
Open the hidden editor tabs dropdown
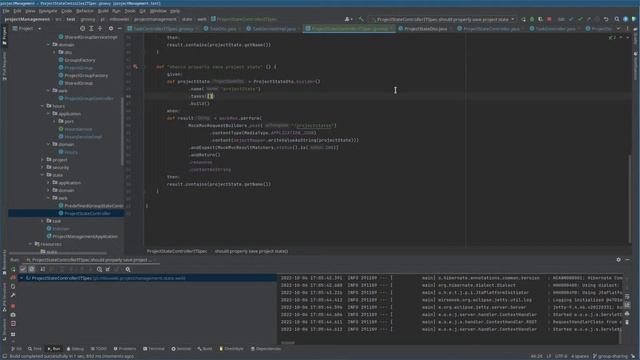(618, 29)
